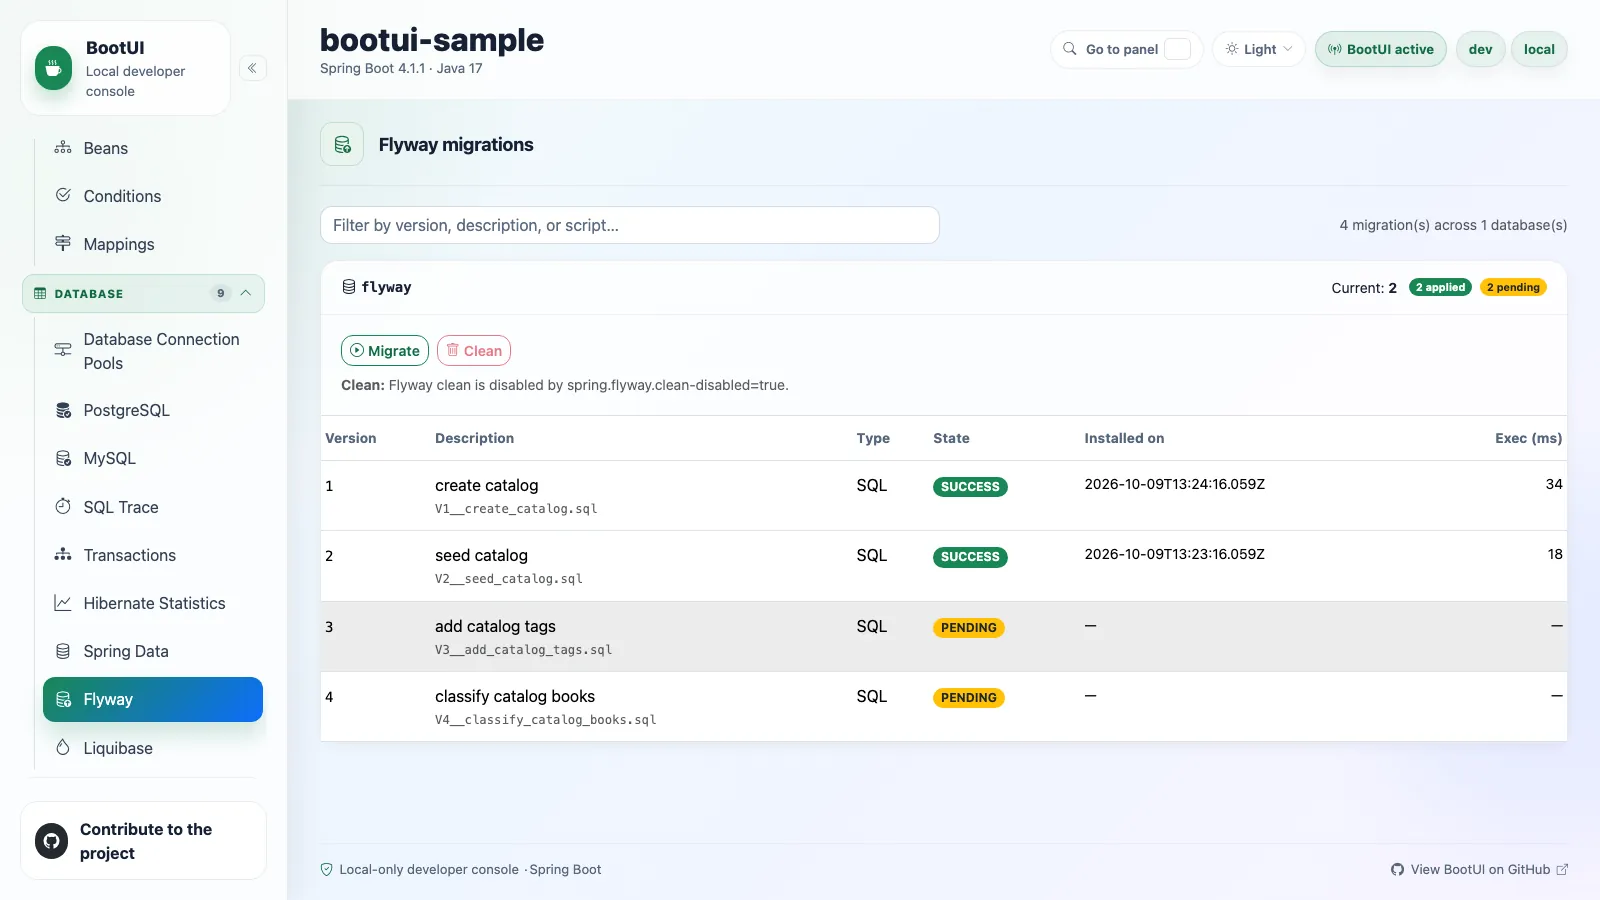Image resolution: width=1600 pixels, height=900 pixels.
Task: Click the MySQL database icon
Action: click(x=63, y=458)
